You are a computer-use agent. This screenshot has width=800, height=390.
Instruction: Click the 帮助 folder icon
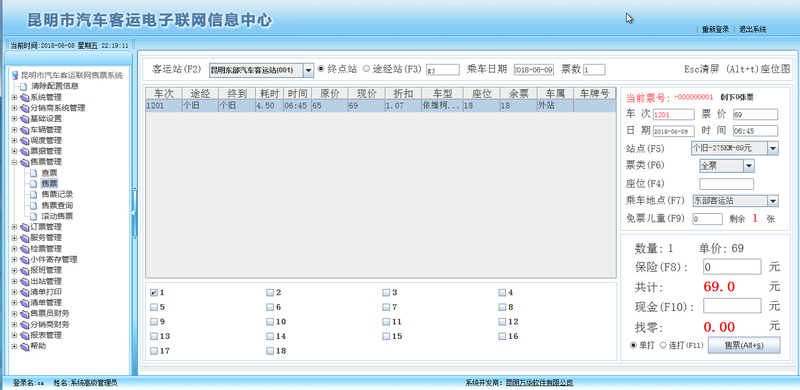pos(24,346)
